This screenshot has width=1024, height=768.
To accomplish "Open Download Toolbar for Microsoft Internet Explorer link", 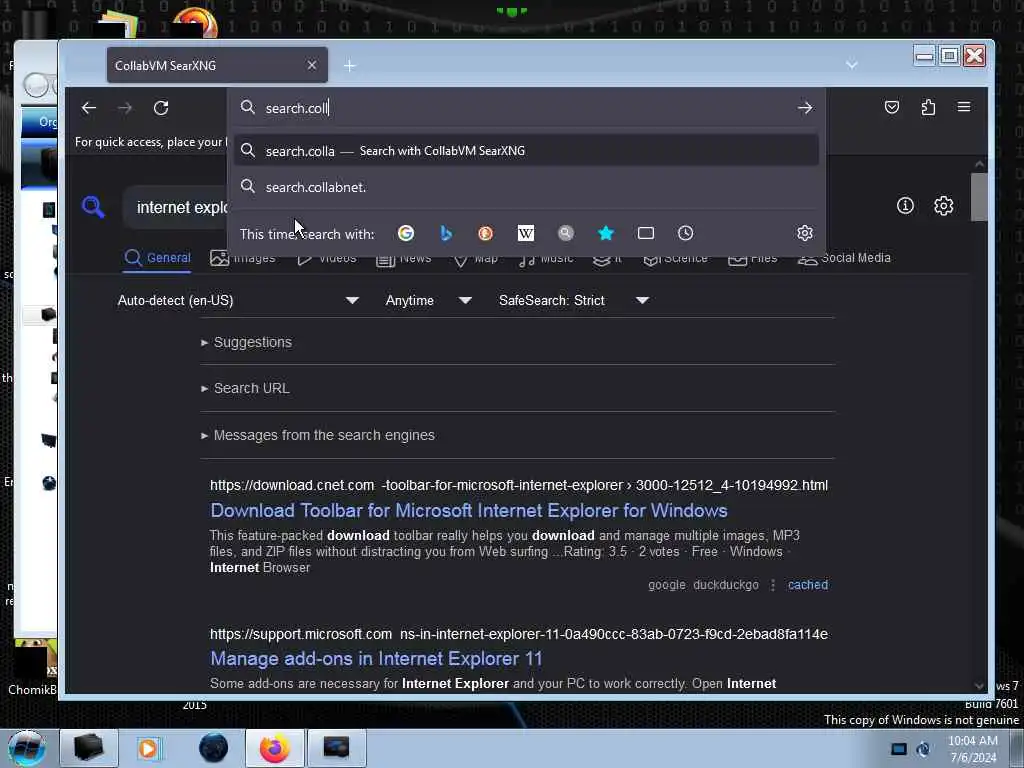I will click(x=469, y=510).
